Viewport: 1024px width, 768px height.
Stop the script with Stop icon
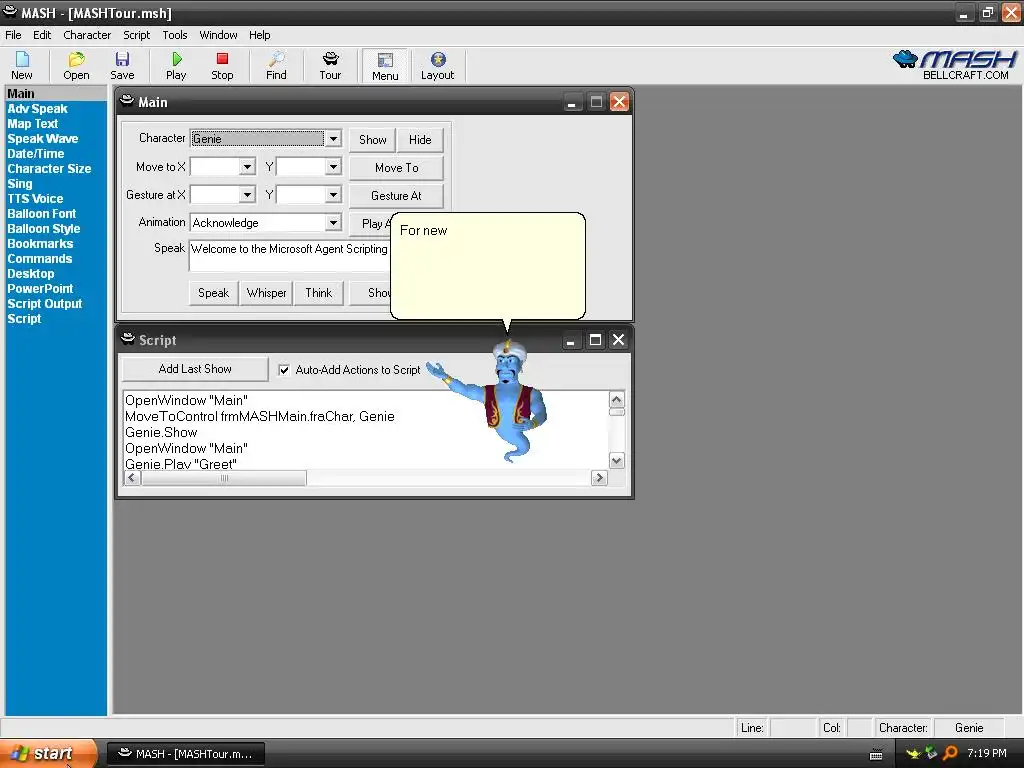point(222,65)
